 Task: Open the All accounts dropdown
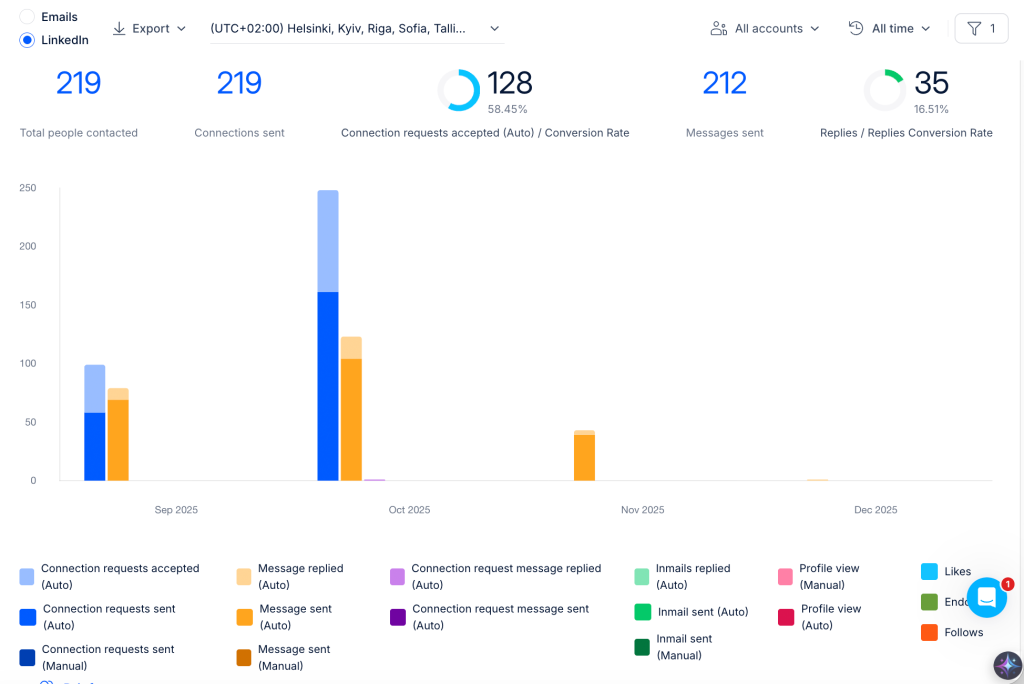pyautogui.click(x=765, y=29)
